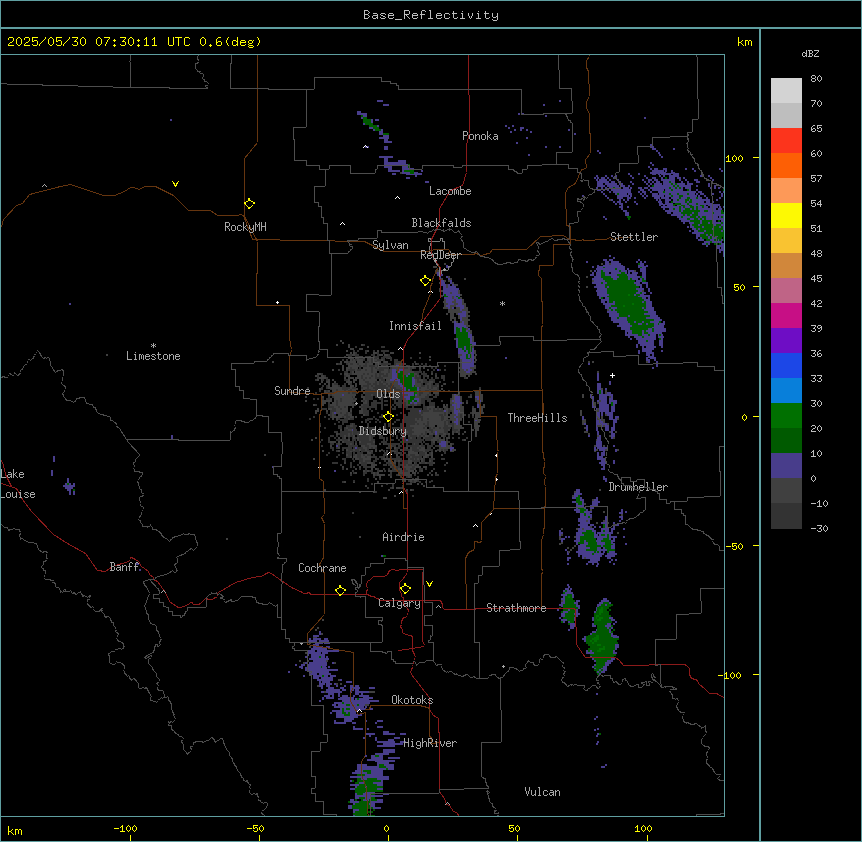
Task: Select the Okotoks label
Action: 412,700
